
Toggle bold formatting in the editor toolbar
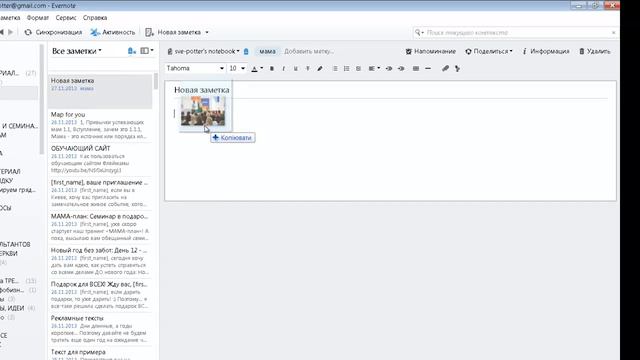[272, 69]
